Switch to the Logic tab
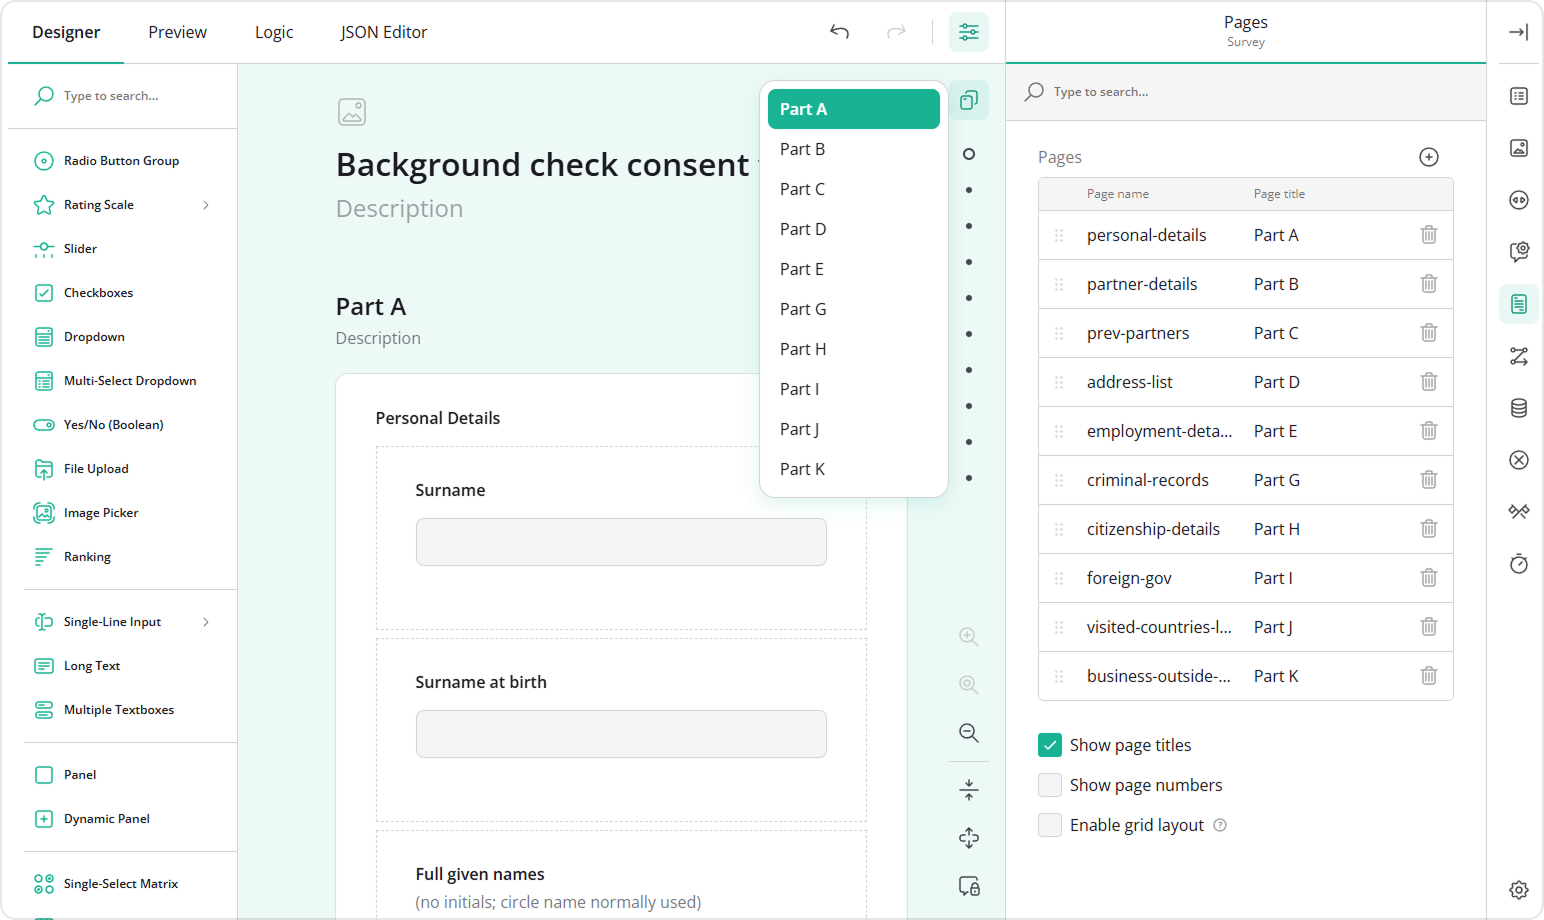Image resolution: width=1544 pixels, height=920 pixels. pos(274,32)
